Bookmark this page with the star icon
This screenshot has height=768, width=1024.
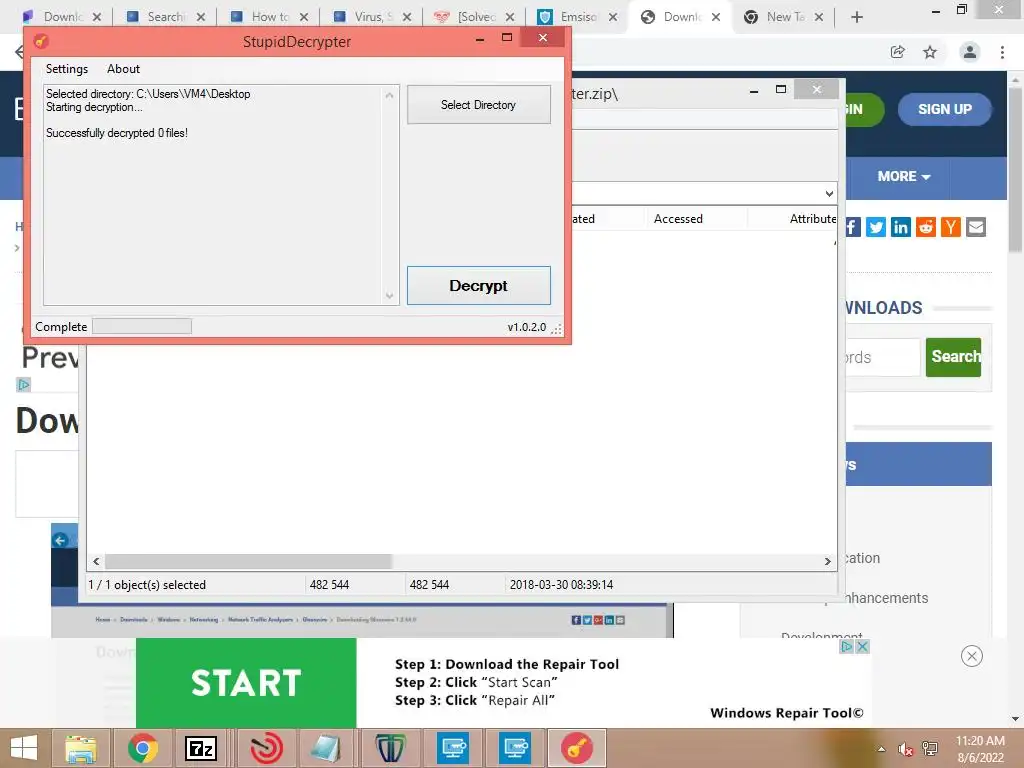click(930, 52)
